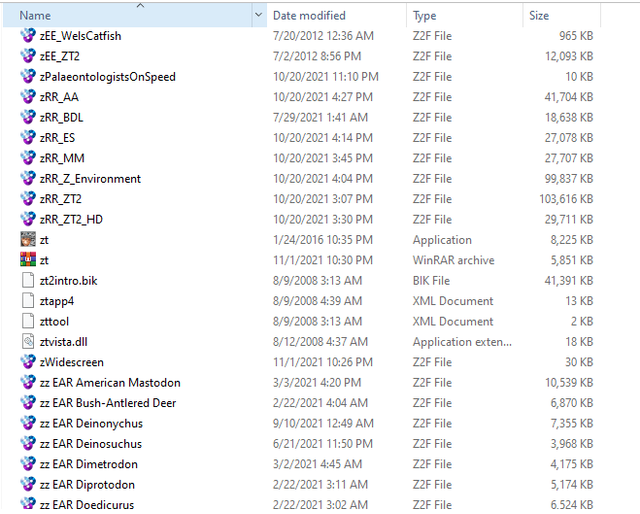Select the file name zz EAR Bush-Antlered Deer
640x514 pixels.
pyautogui.click(x=108, y=403)
